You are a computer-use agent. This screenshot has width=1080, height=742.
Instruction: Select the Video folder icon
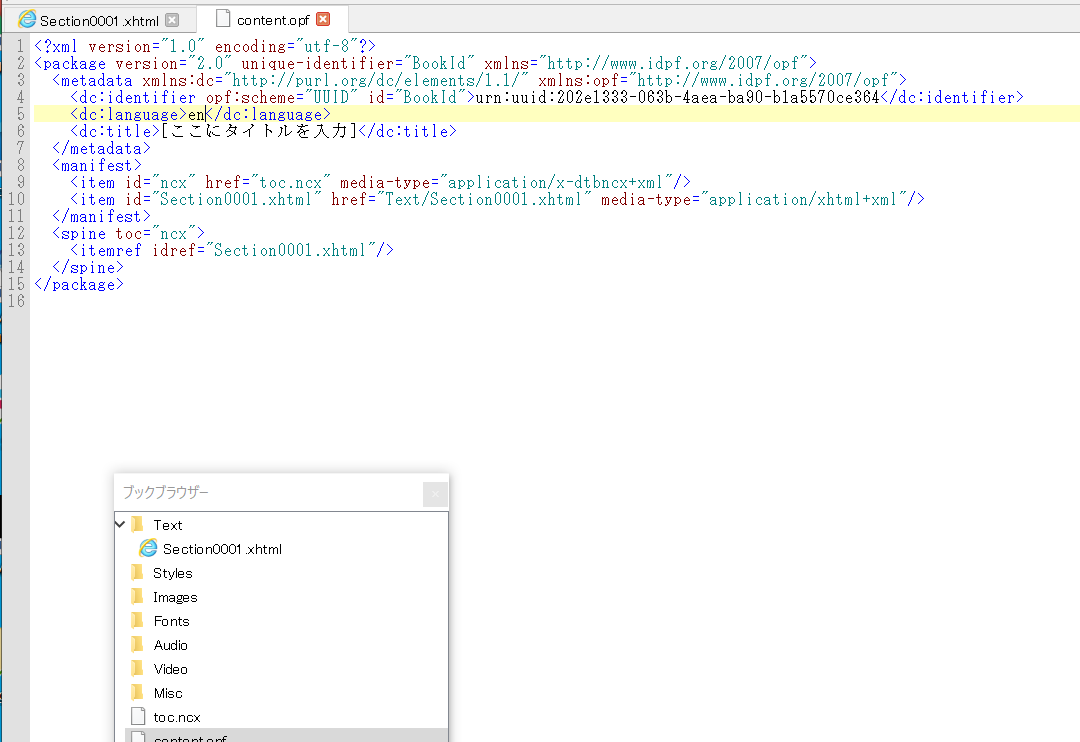[138, 669]
